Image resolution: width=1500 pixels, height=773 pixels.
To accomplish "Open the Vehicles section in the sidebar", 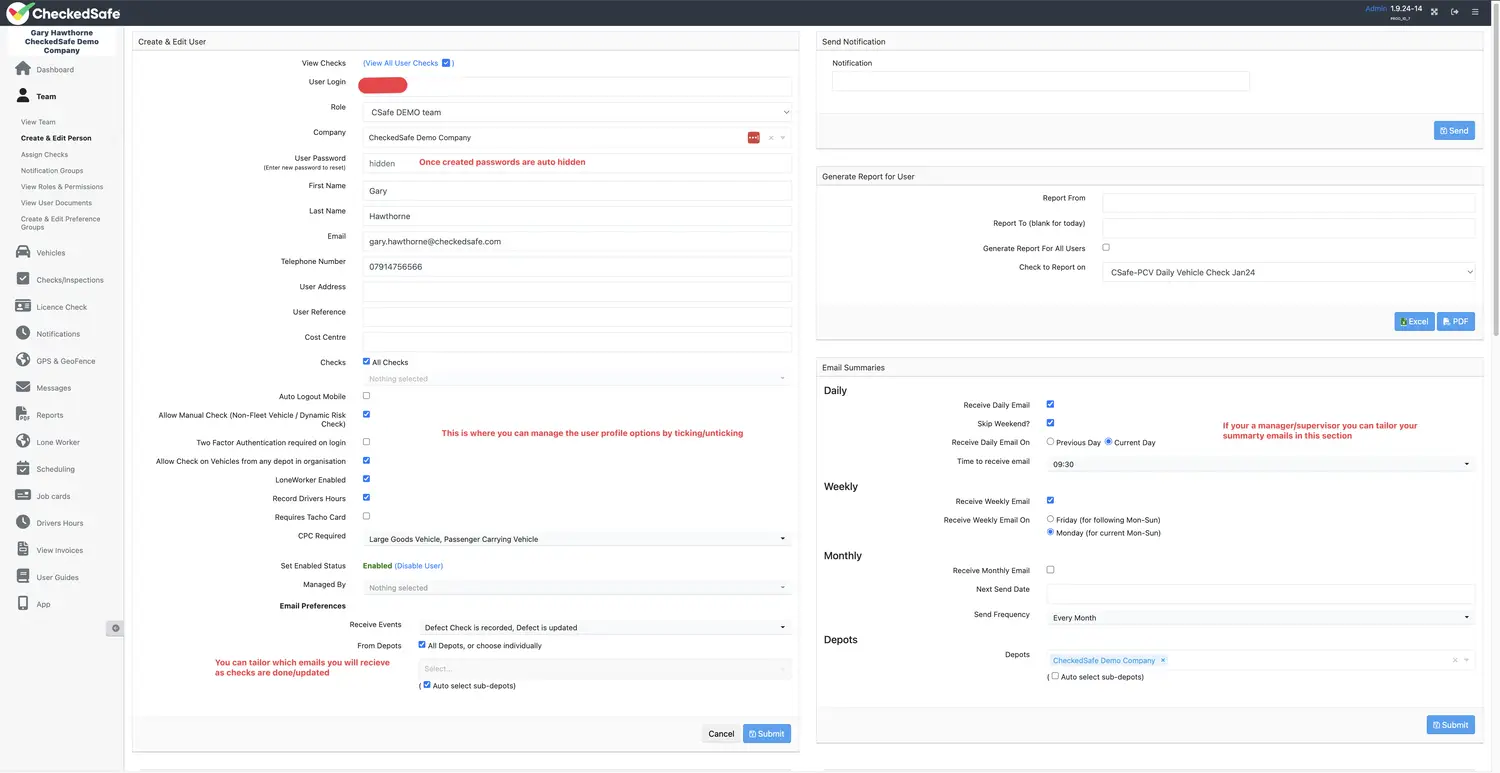I will click(x=50, y=252).
